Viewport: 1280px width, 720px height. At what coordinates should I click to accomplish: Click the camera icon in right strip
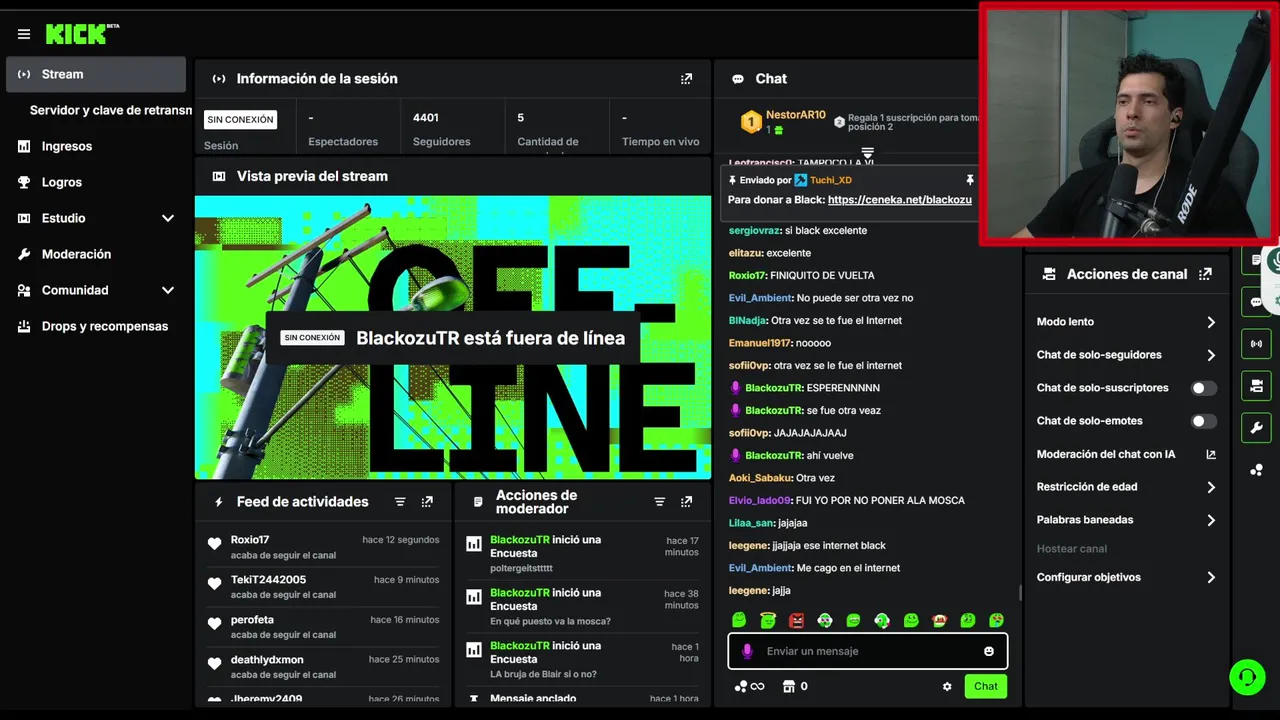click(x=1257, y=386)
